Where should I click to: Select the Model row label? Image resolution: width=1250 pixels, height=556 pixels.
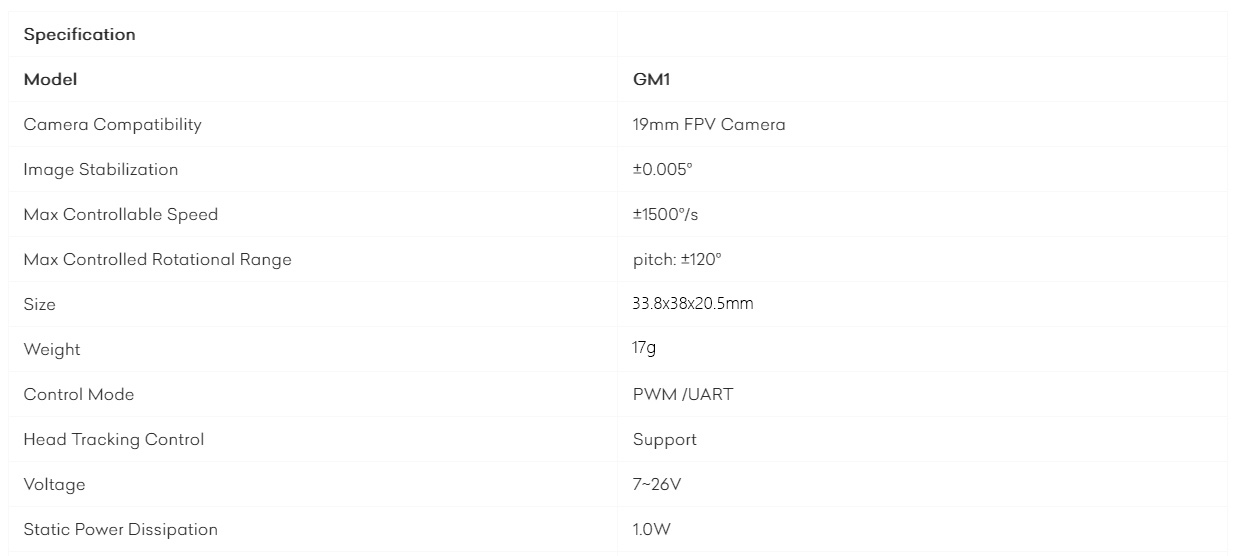pos(50,79)
